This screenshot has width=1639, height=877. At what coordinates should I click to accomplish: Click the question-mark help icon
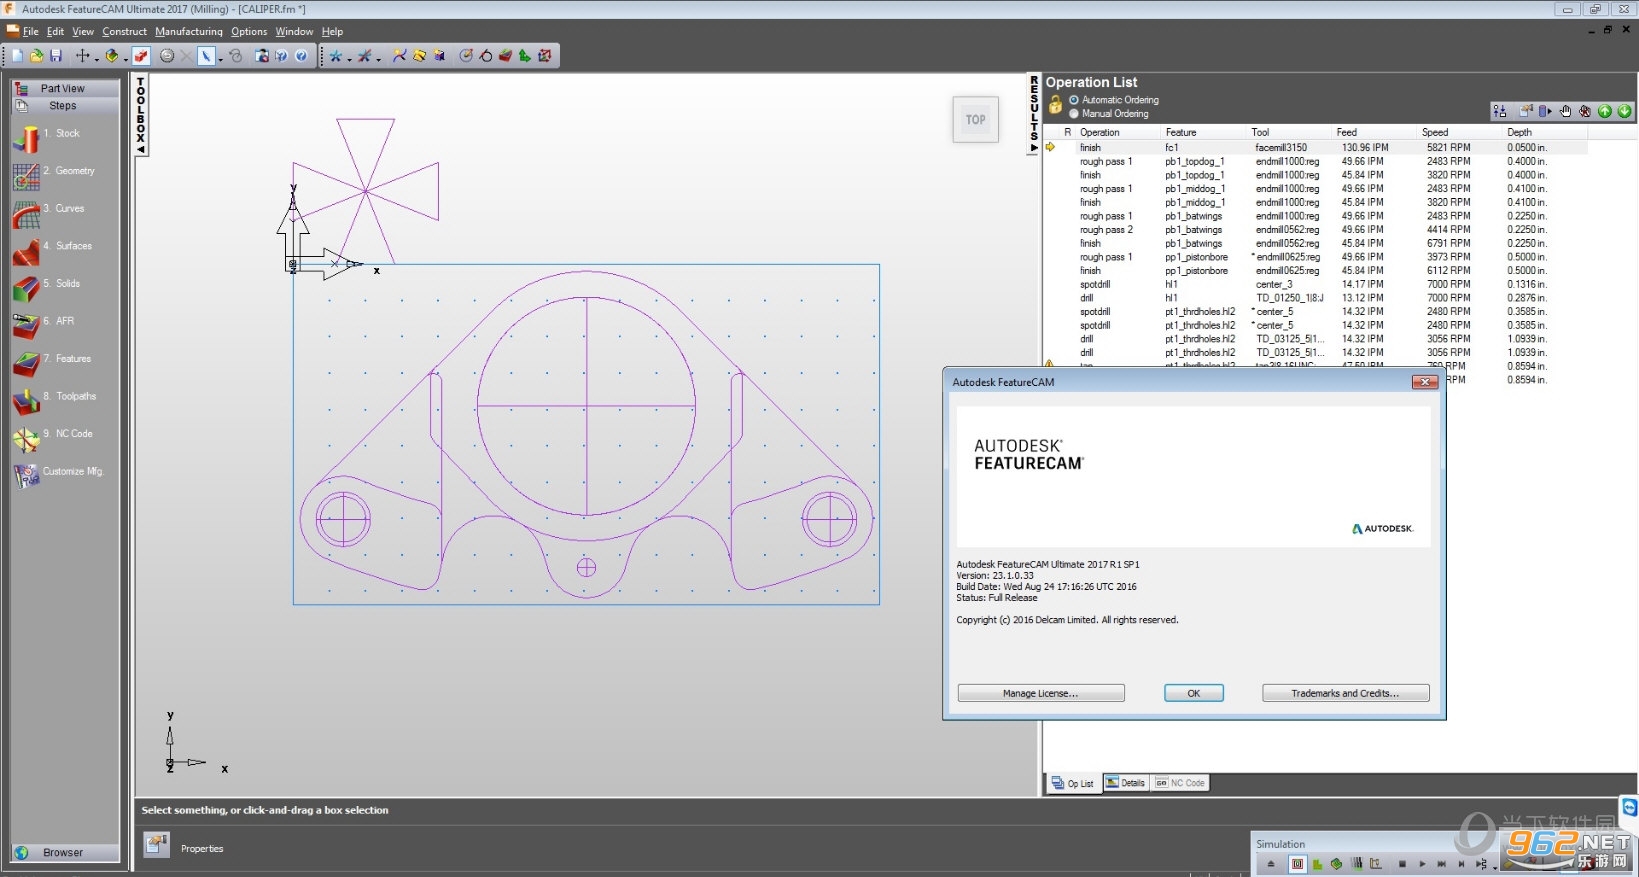pyautogui.click(x=301, y=56)
